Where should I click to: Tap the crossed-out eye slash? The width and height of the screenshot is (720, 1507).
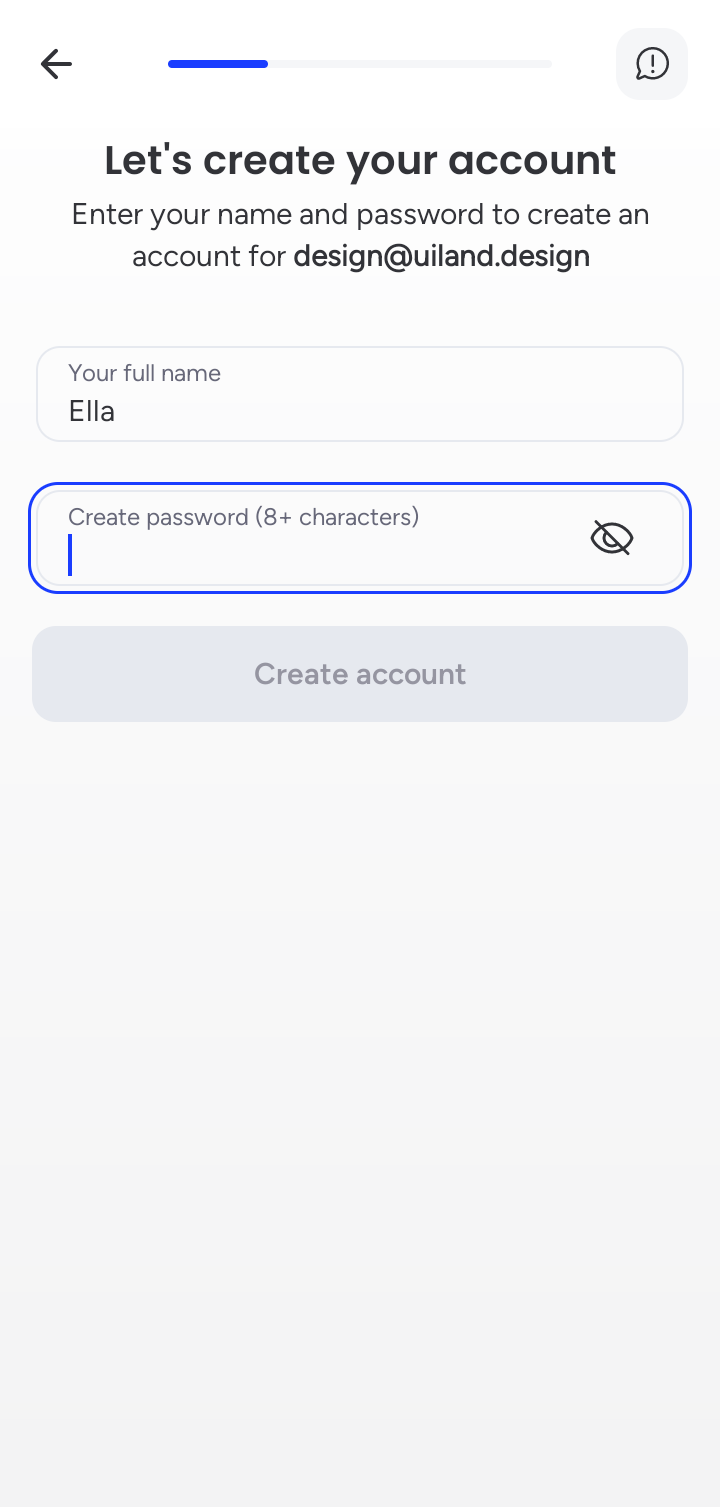(x=612, y=538)
